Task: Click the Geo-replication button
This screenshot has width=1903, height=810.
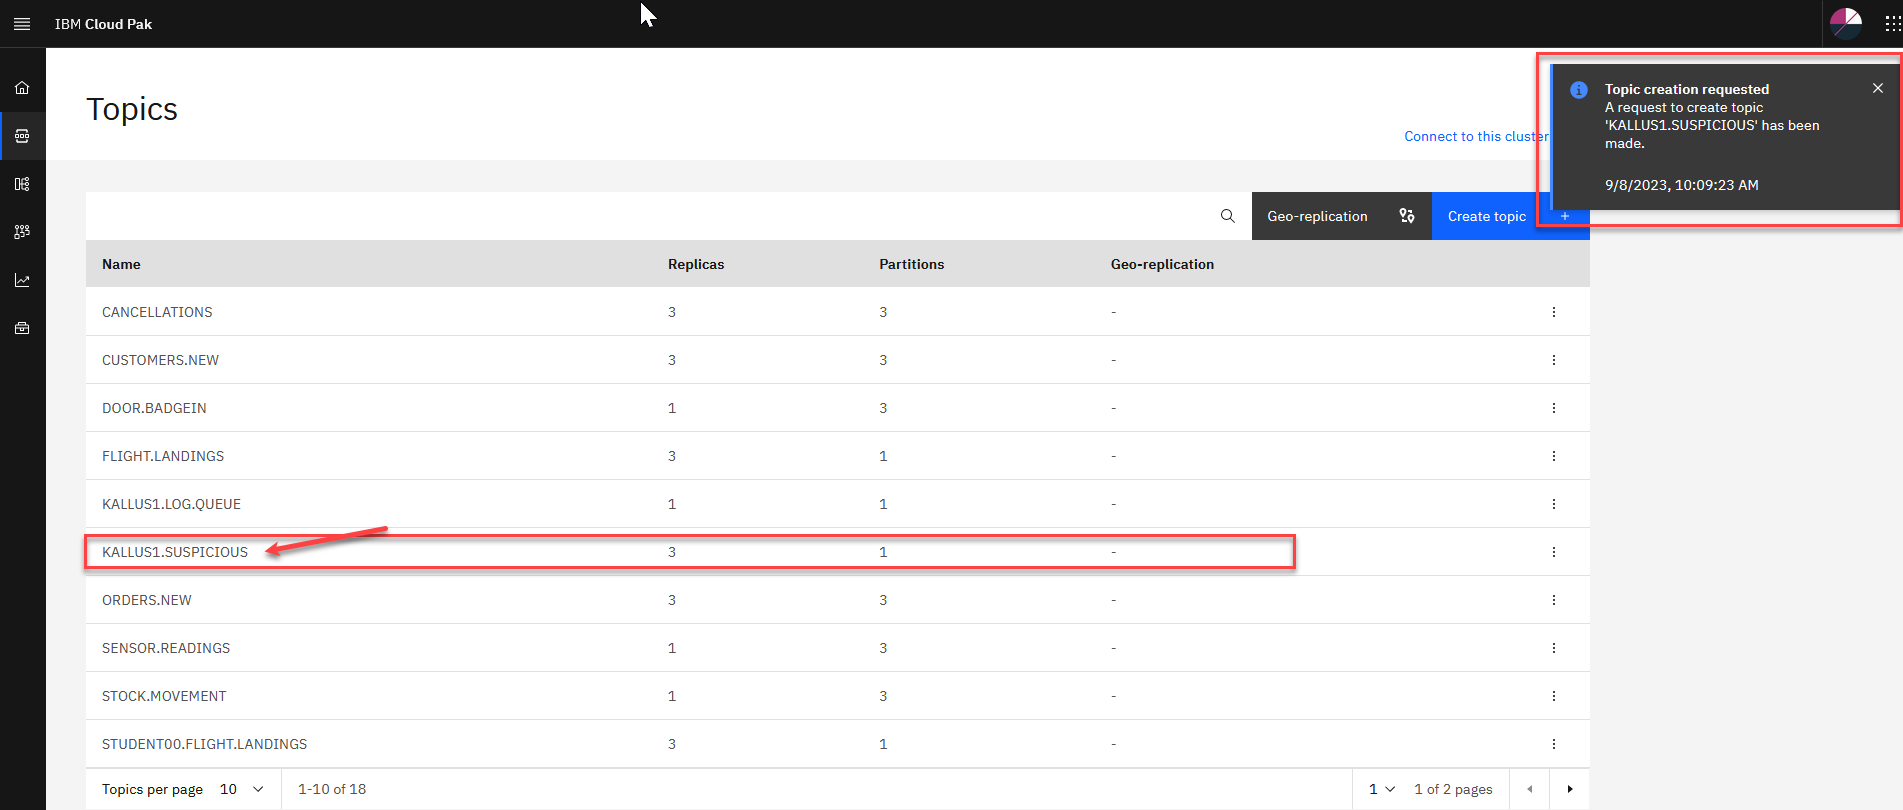Action: click(x=1340, y=216)
